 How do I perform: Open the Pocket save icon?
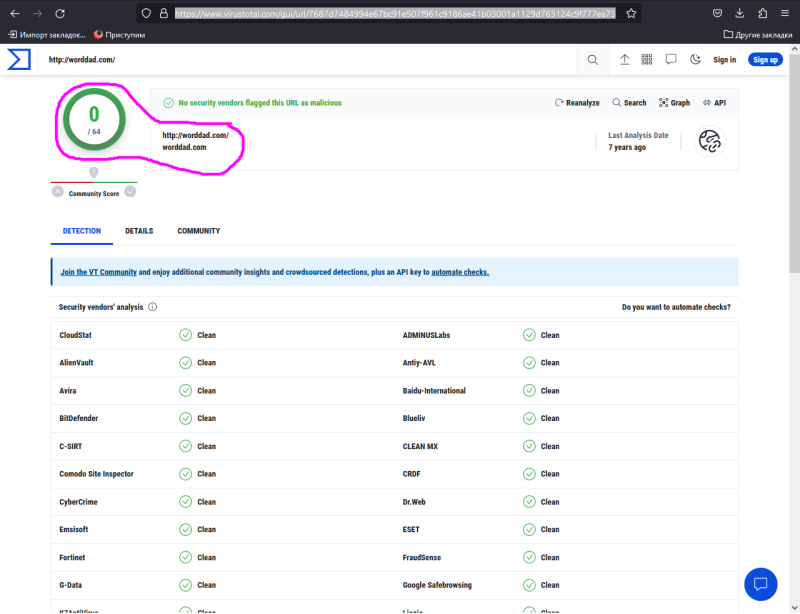pos(717,13)
